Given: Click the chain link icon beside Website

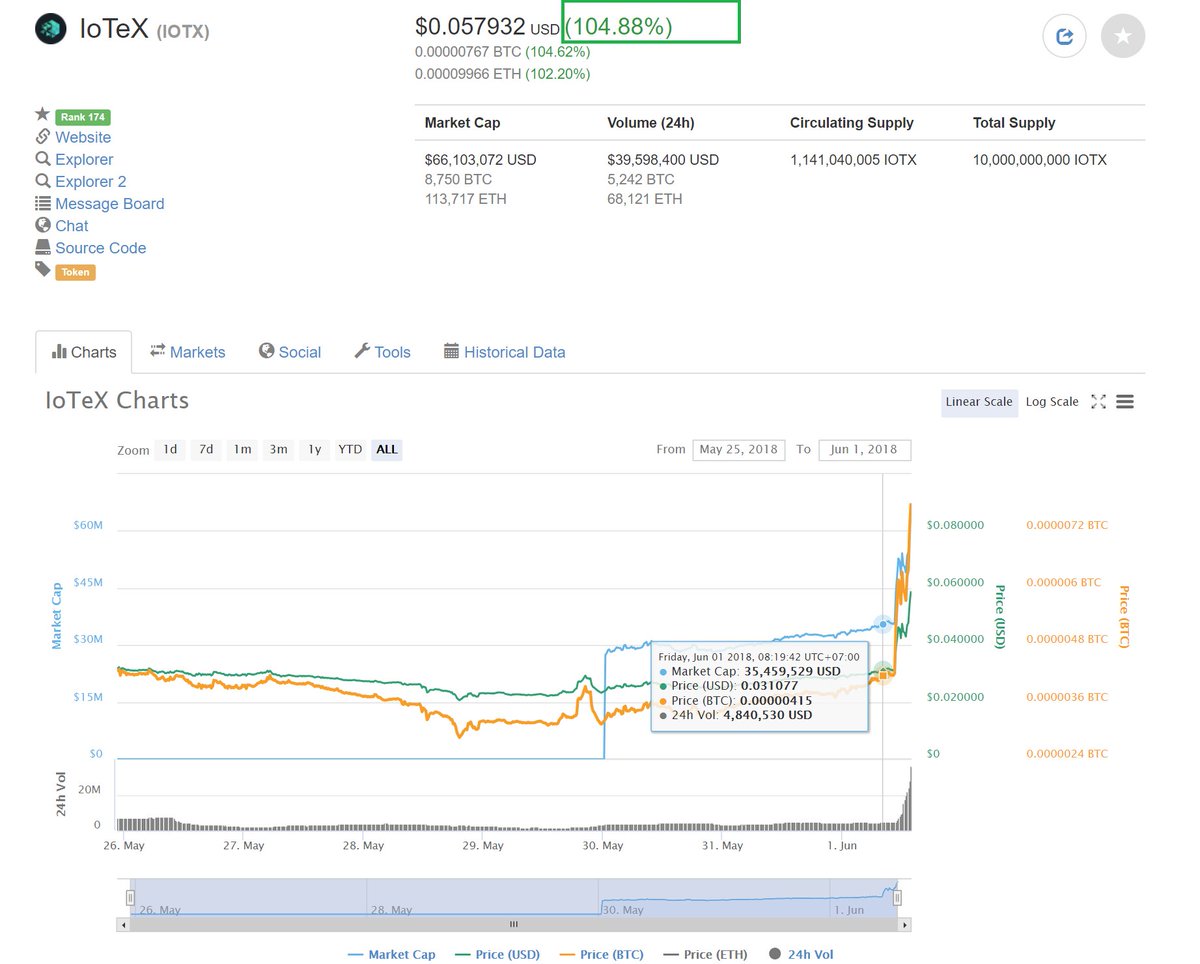Looking at the screenshot, I should click(x=43, y=137).
